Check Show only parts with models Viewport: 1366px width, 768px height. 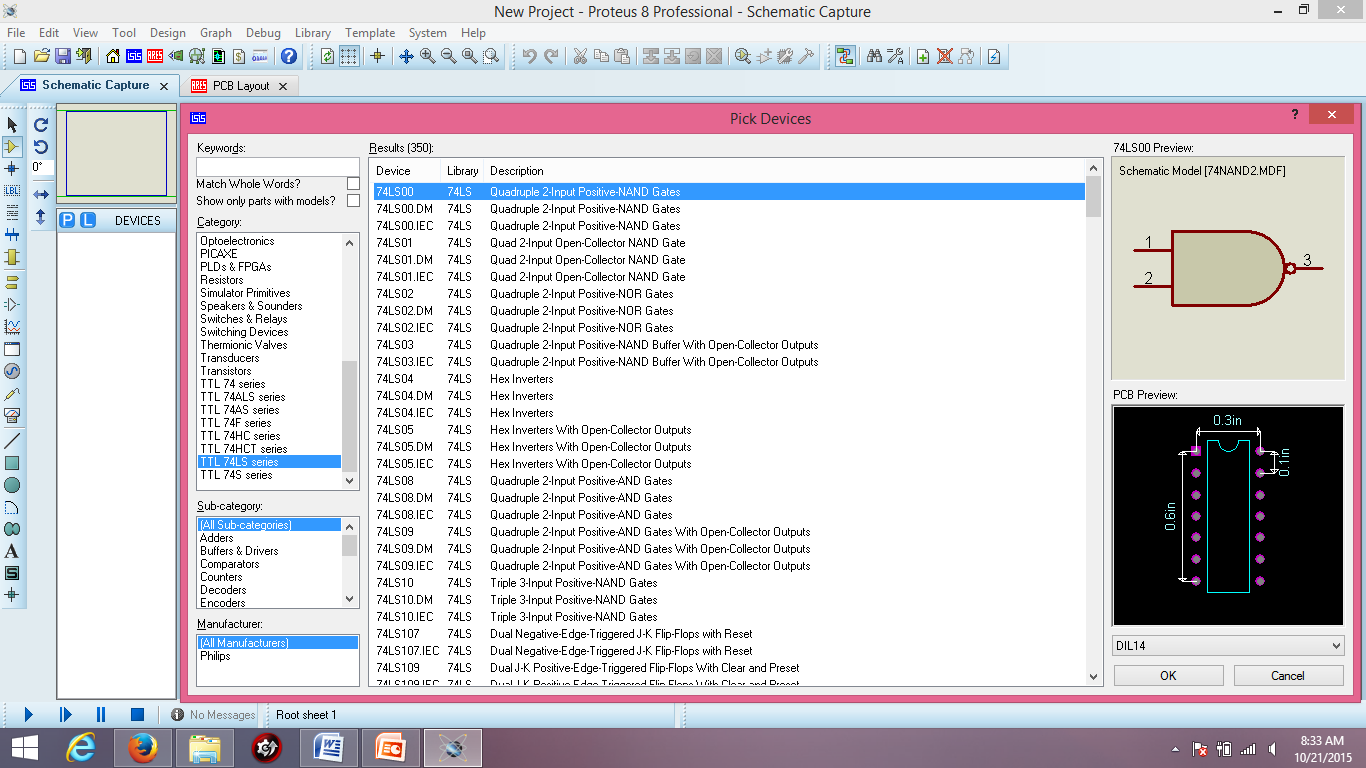point(352,198)
